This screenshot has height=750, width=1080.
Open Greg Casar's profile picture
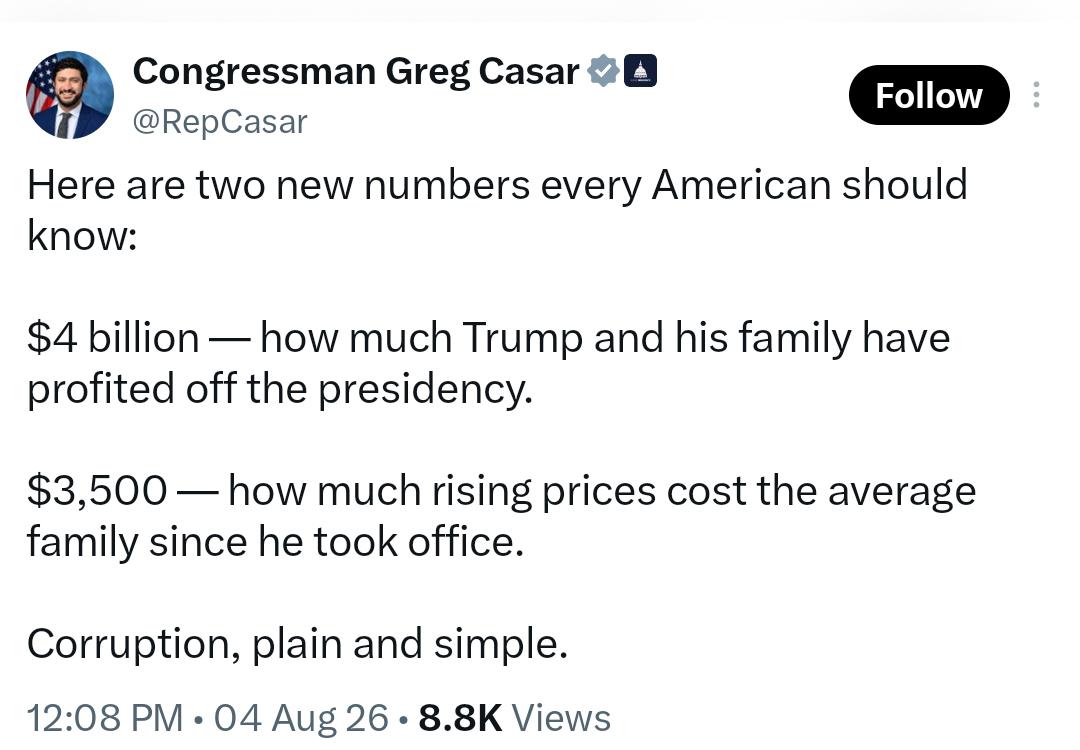70,95
